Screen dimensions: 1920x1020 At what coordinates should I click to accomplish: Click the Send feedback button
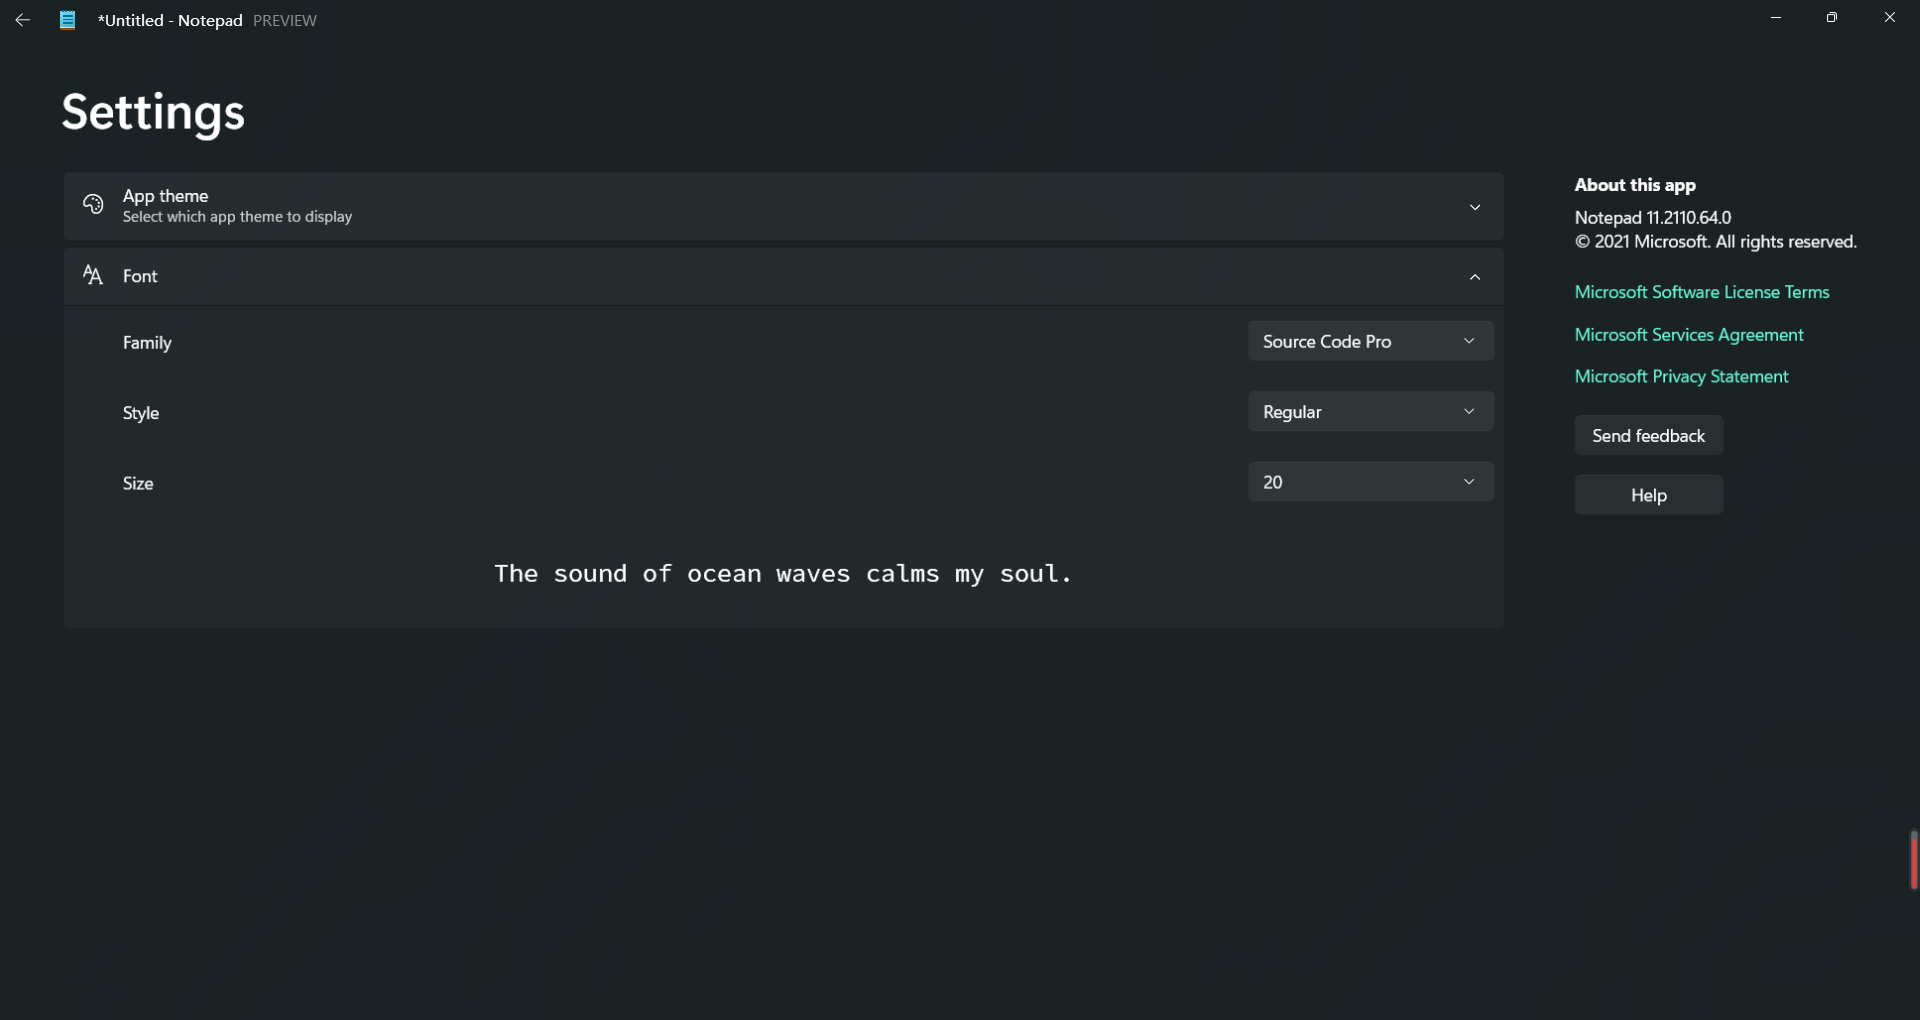(1648, 435)
